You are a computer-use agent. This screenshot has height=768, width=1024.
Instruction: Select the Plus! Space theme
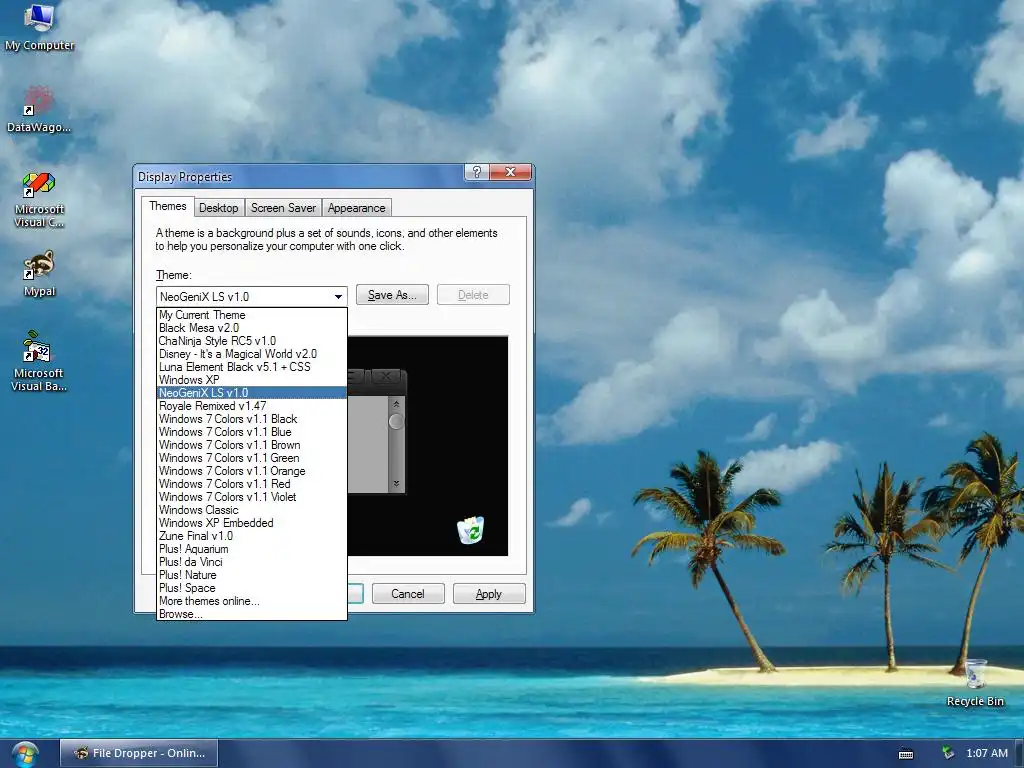point(251,588)
